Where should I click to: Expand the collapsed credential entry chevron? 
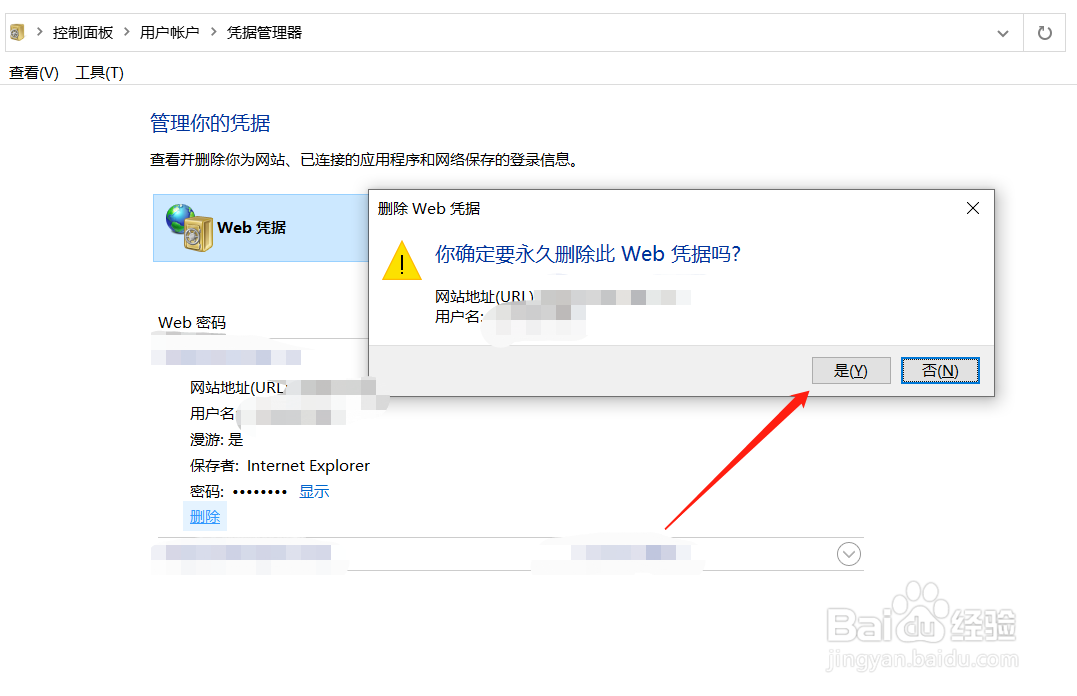click(849, 554)
